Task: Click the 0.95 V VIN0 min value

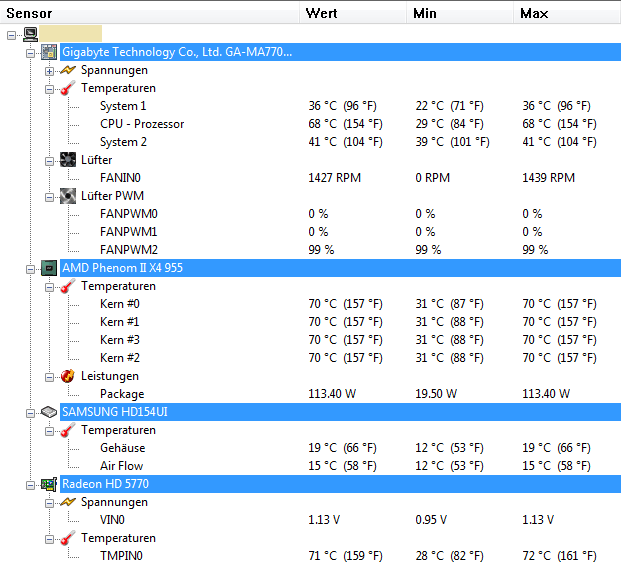Action: point(431,520)
